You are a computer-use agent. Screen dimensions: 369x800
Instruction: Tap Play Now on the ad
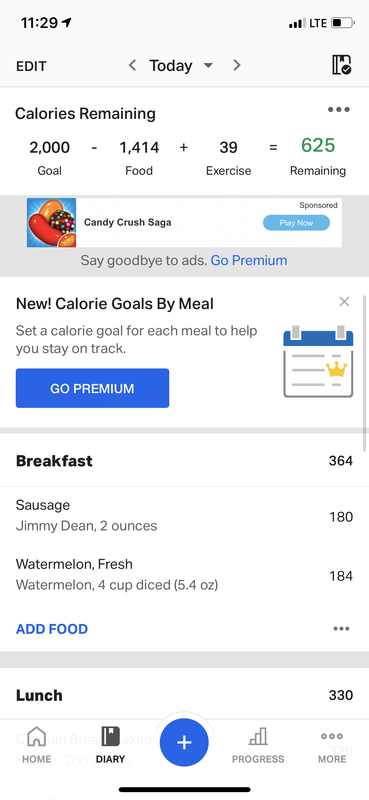click(297, 223)
